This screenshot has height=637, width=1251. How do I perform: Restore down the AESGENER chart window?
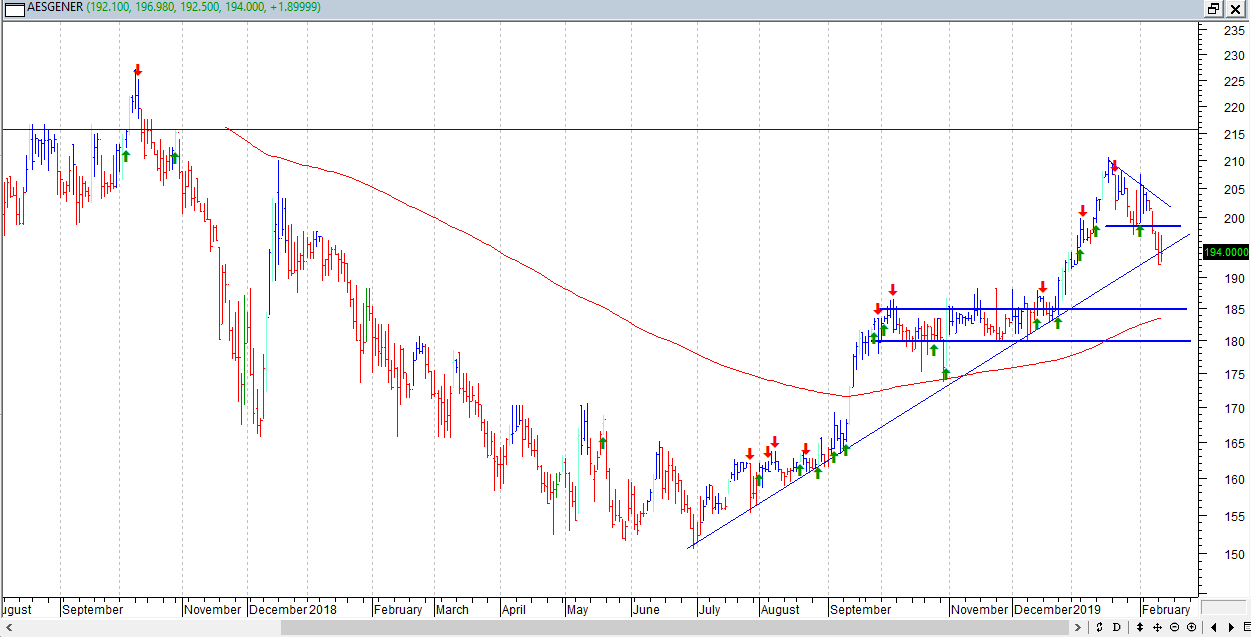tap(1214, 8)
